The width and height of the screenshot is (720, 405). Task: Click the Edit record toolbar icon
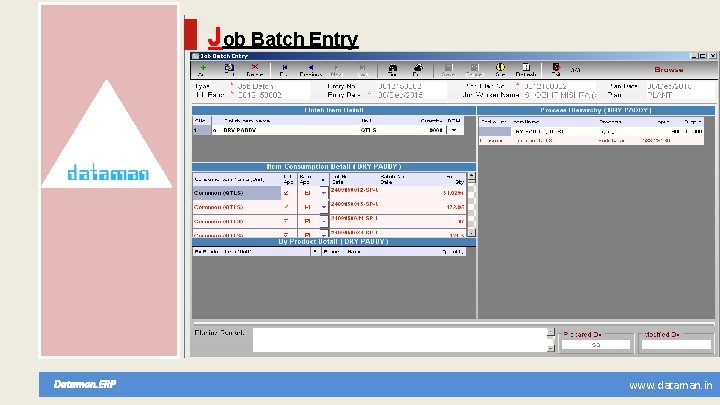(x=229, y=70)
